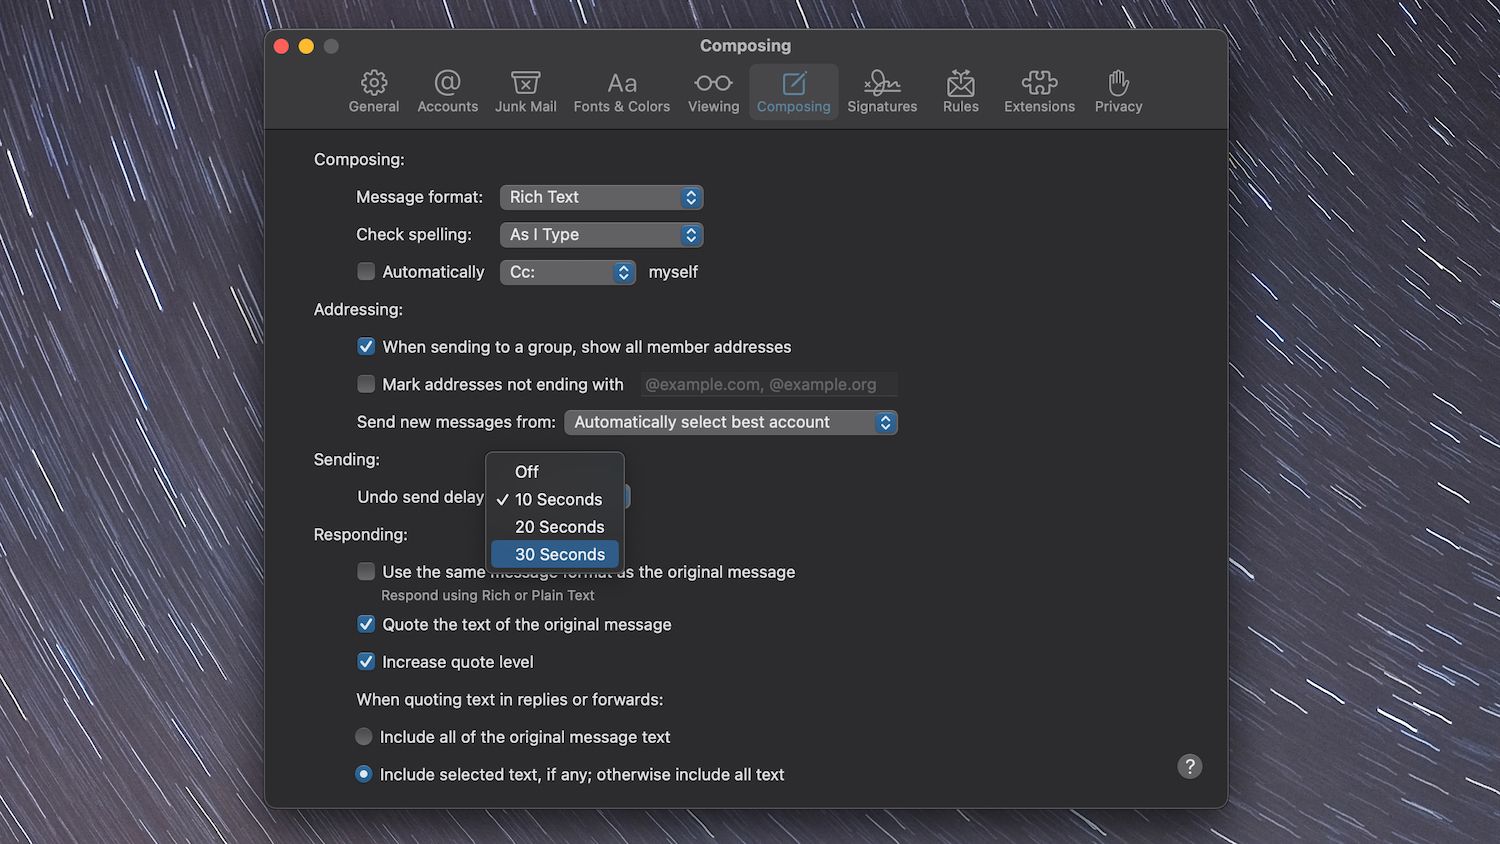Choose 30 Seconds delay option

(555, 554)
